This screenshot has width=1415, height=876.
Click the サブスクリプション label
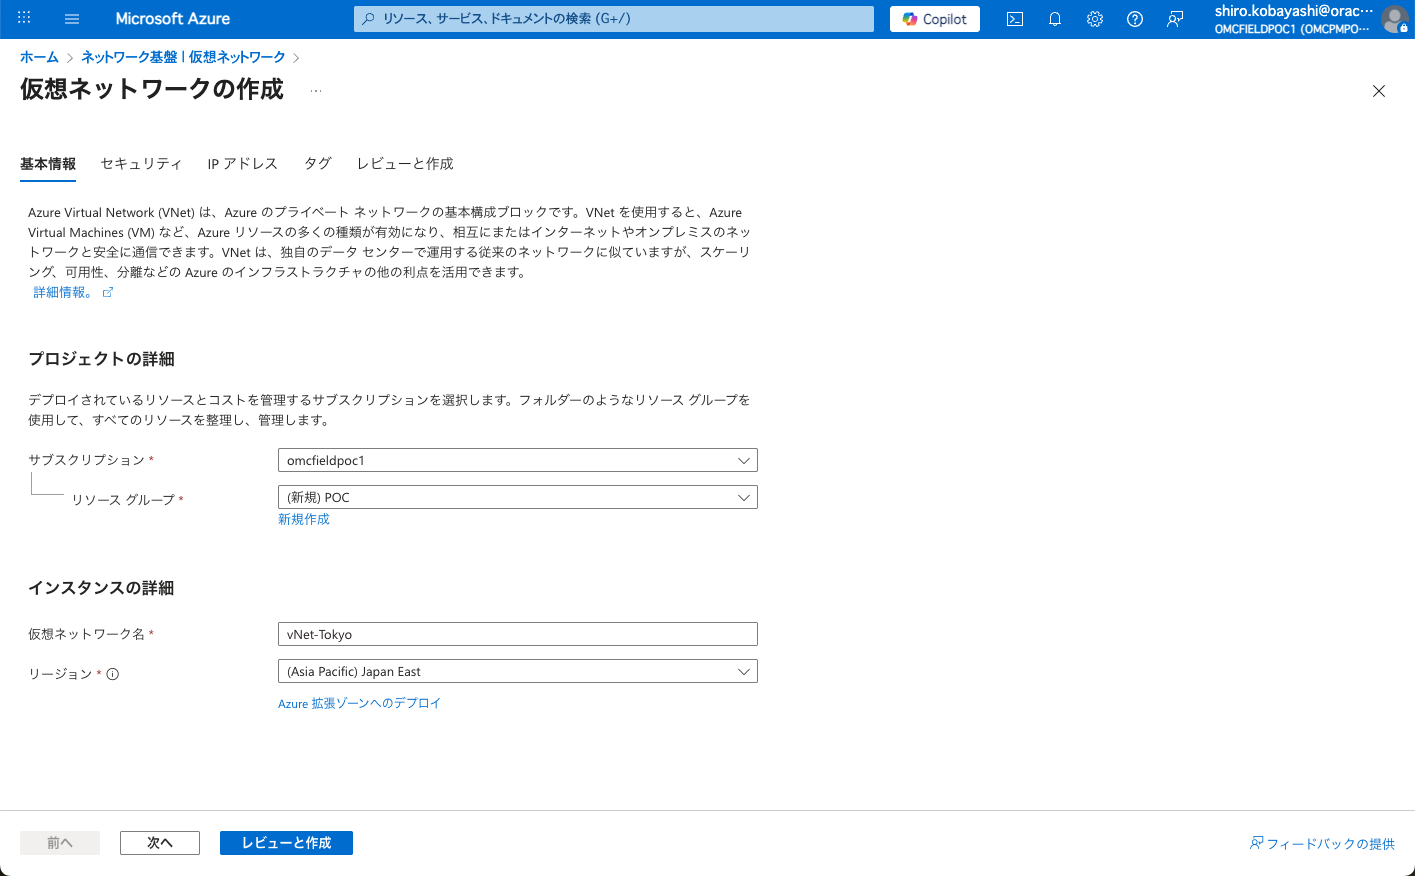87,460
